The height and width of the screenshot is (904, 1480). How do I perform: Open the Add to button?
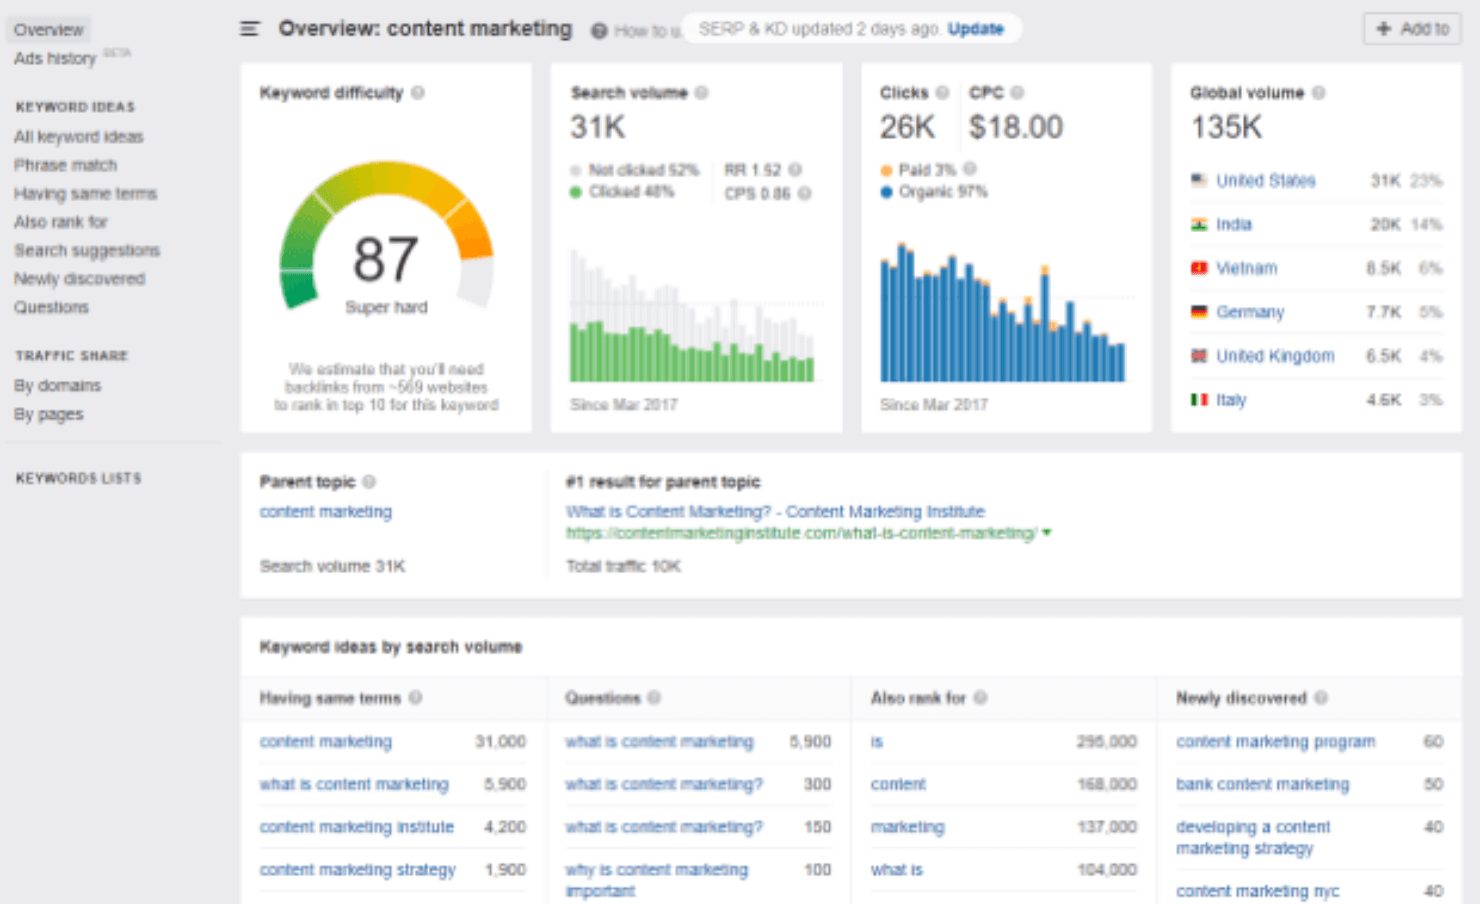1411,28
